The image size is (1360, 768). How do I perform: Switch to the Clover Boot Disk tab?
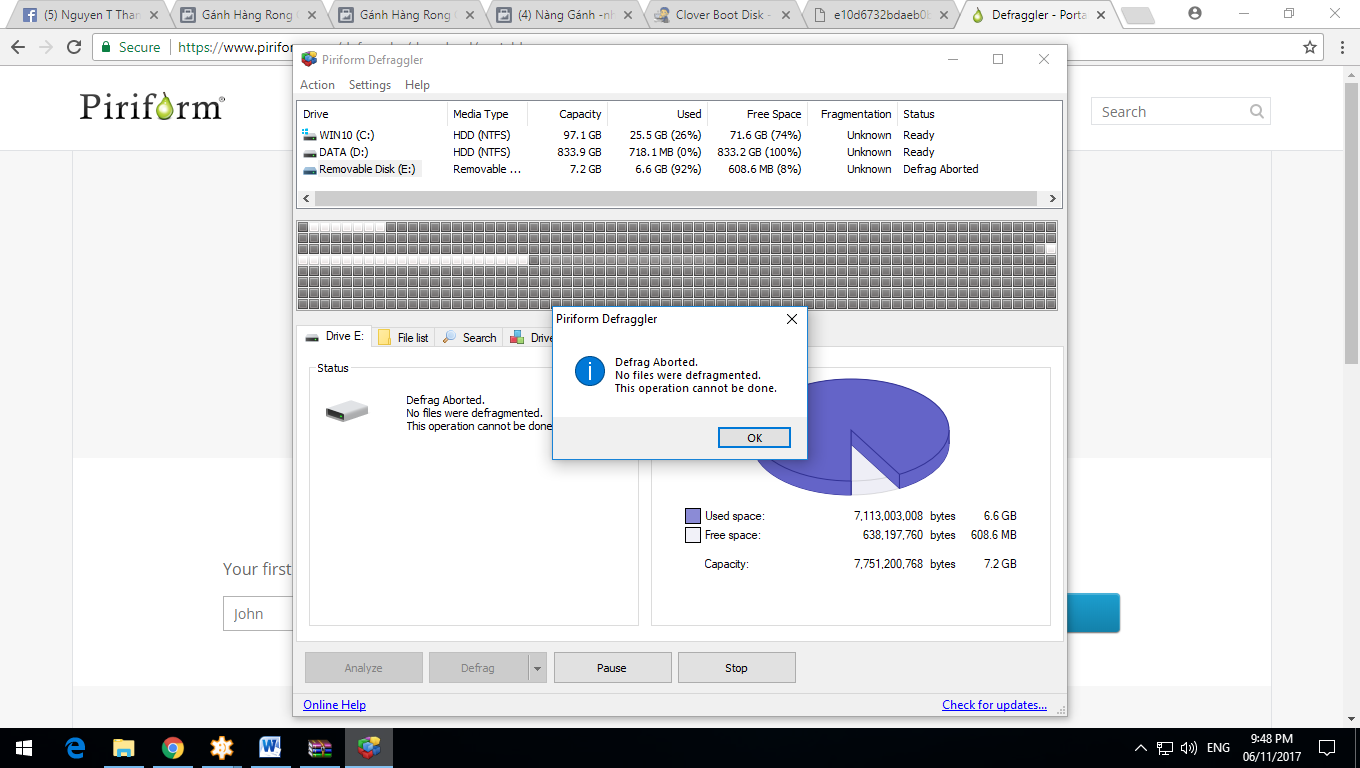pyautogui.click(x=725, y=15)
